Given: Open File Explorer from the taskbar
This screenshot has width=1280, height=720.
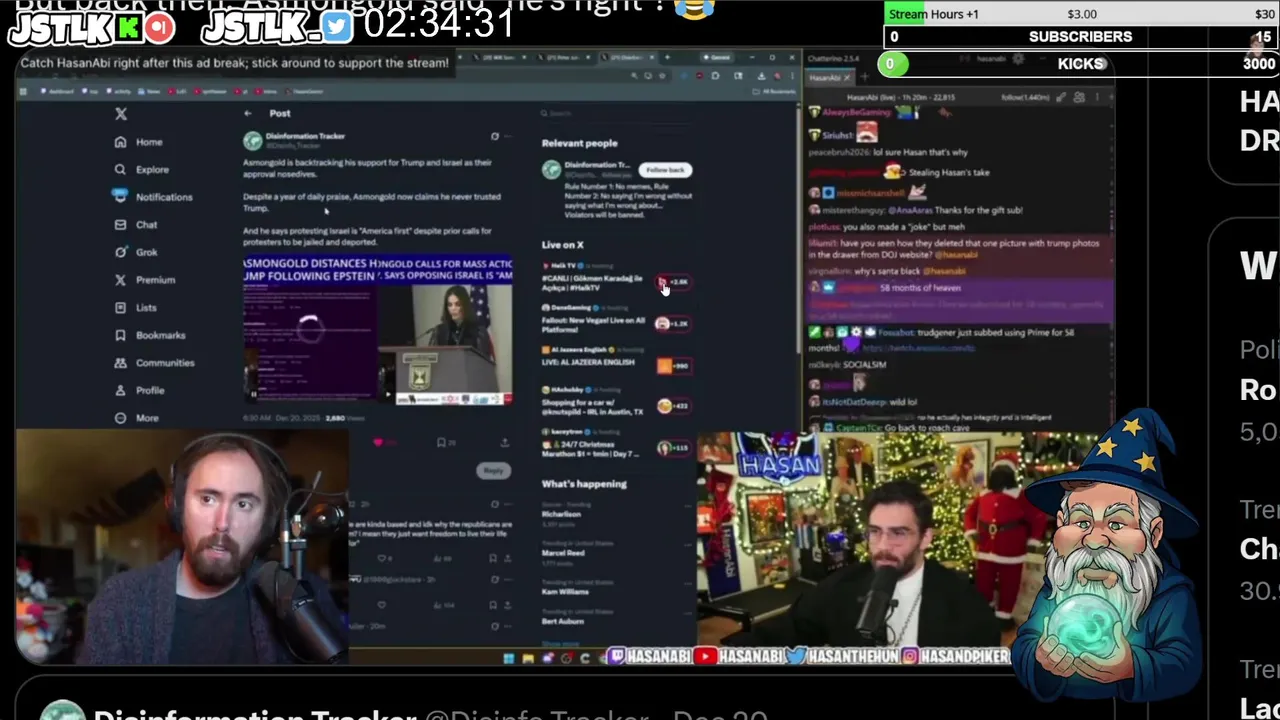Looking at the screenshot, I should point(528,658).
